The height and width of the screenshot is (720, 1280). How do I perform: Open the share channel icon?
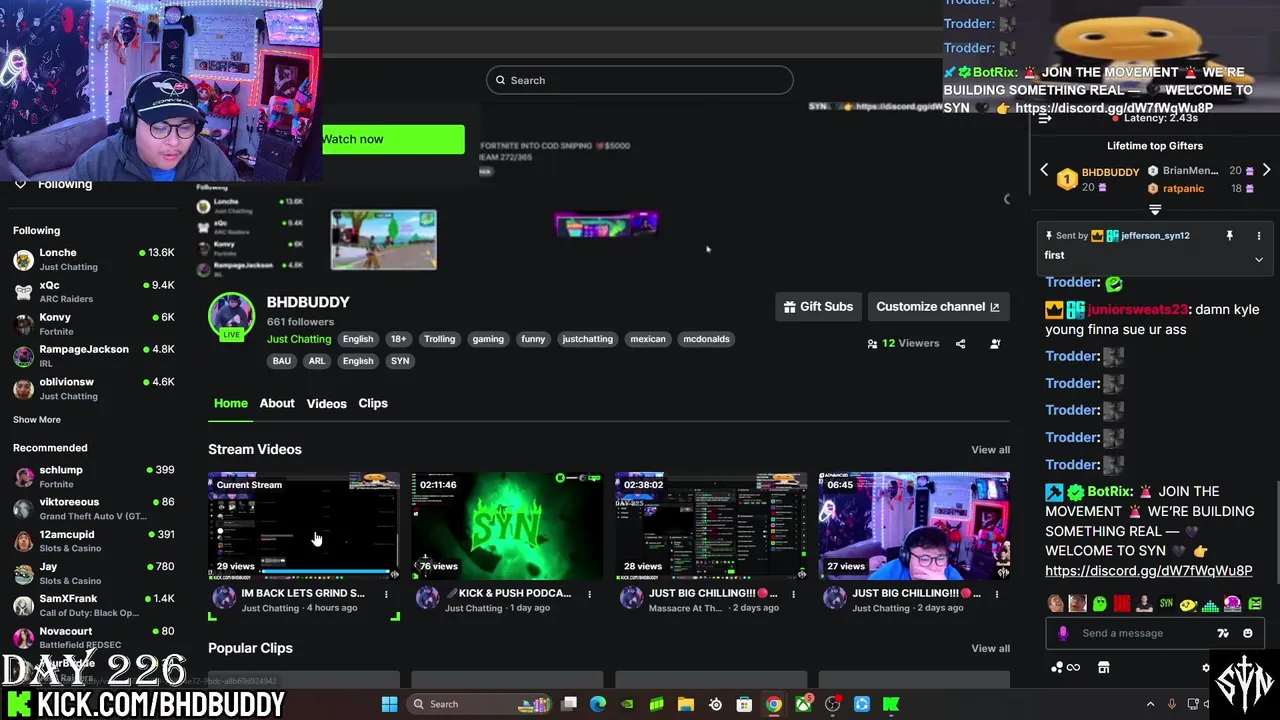960,344
